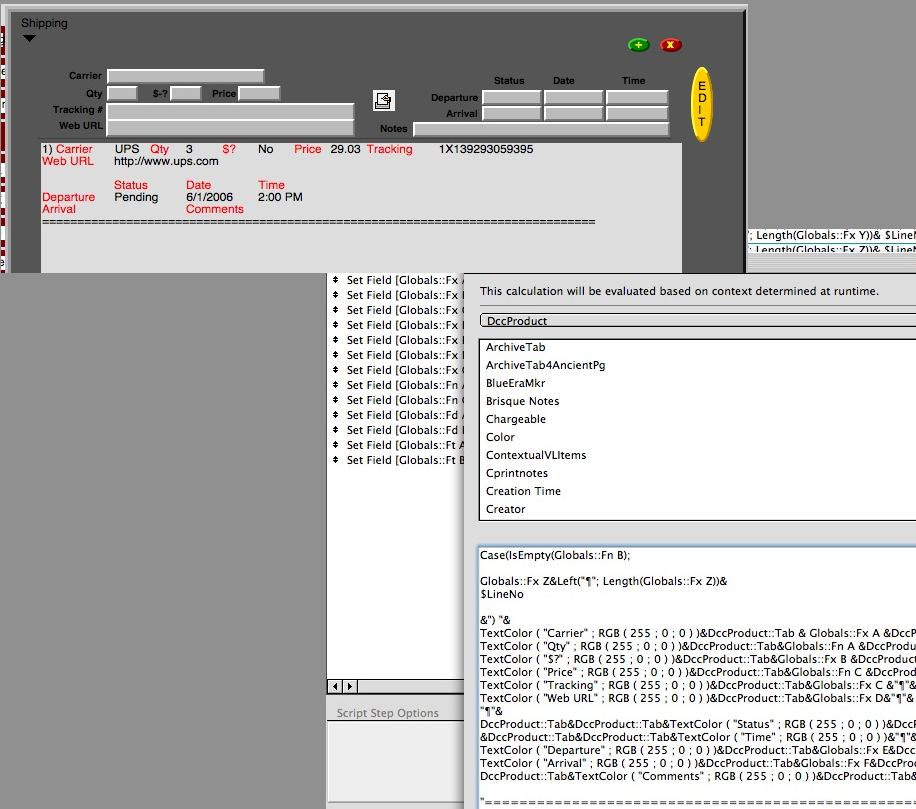Click the Tracking # input field
The width and height of the screenshot is (916, 809).
(x=230, y=110)
